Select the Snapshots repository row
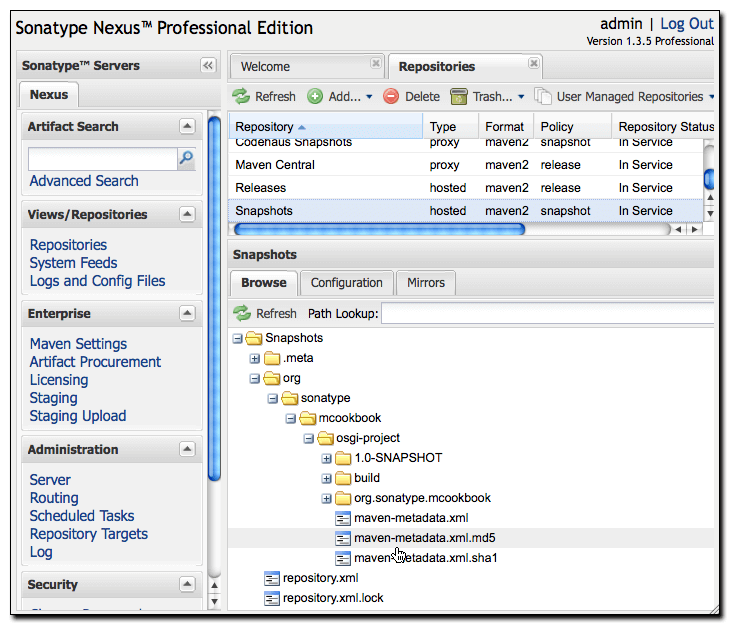This screenshot has width=730, height=625. tap(466, 211)
